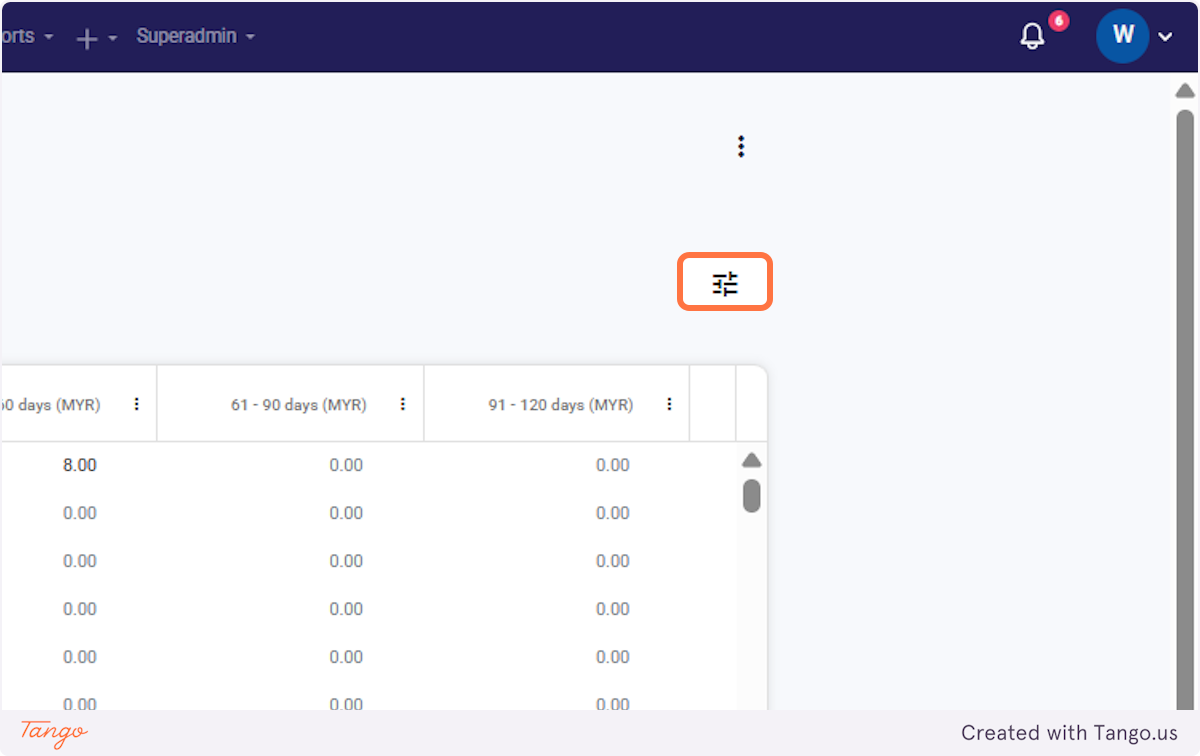Expand the chevron beside the avatar
The image size is (1200, 756).
[1165, 37]
